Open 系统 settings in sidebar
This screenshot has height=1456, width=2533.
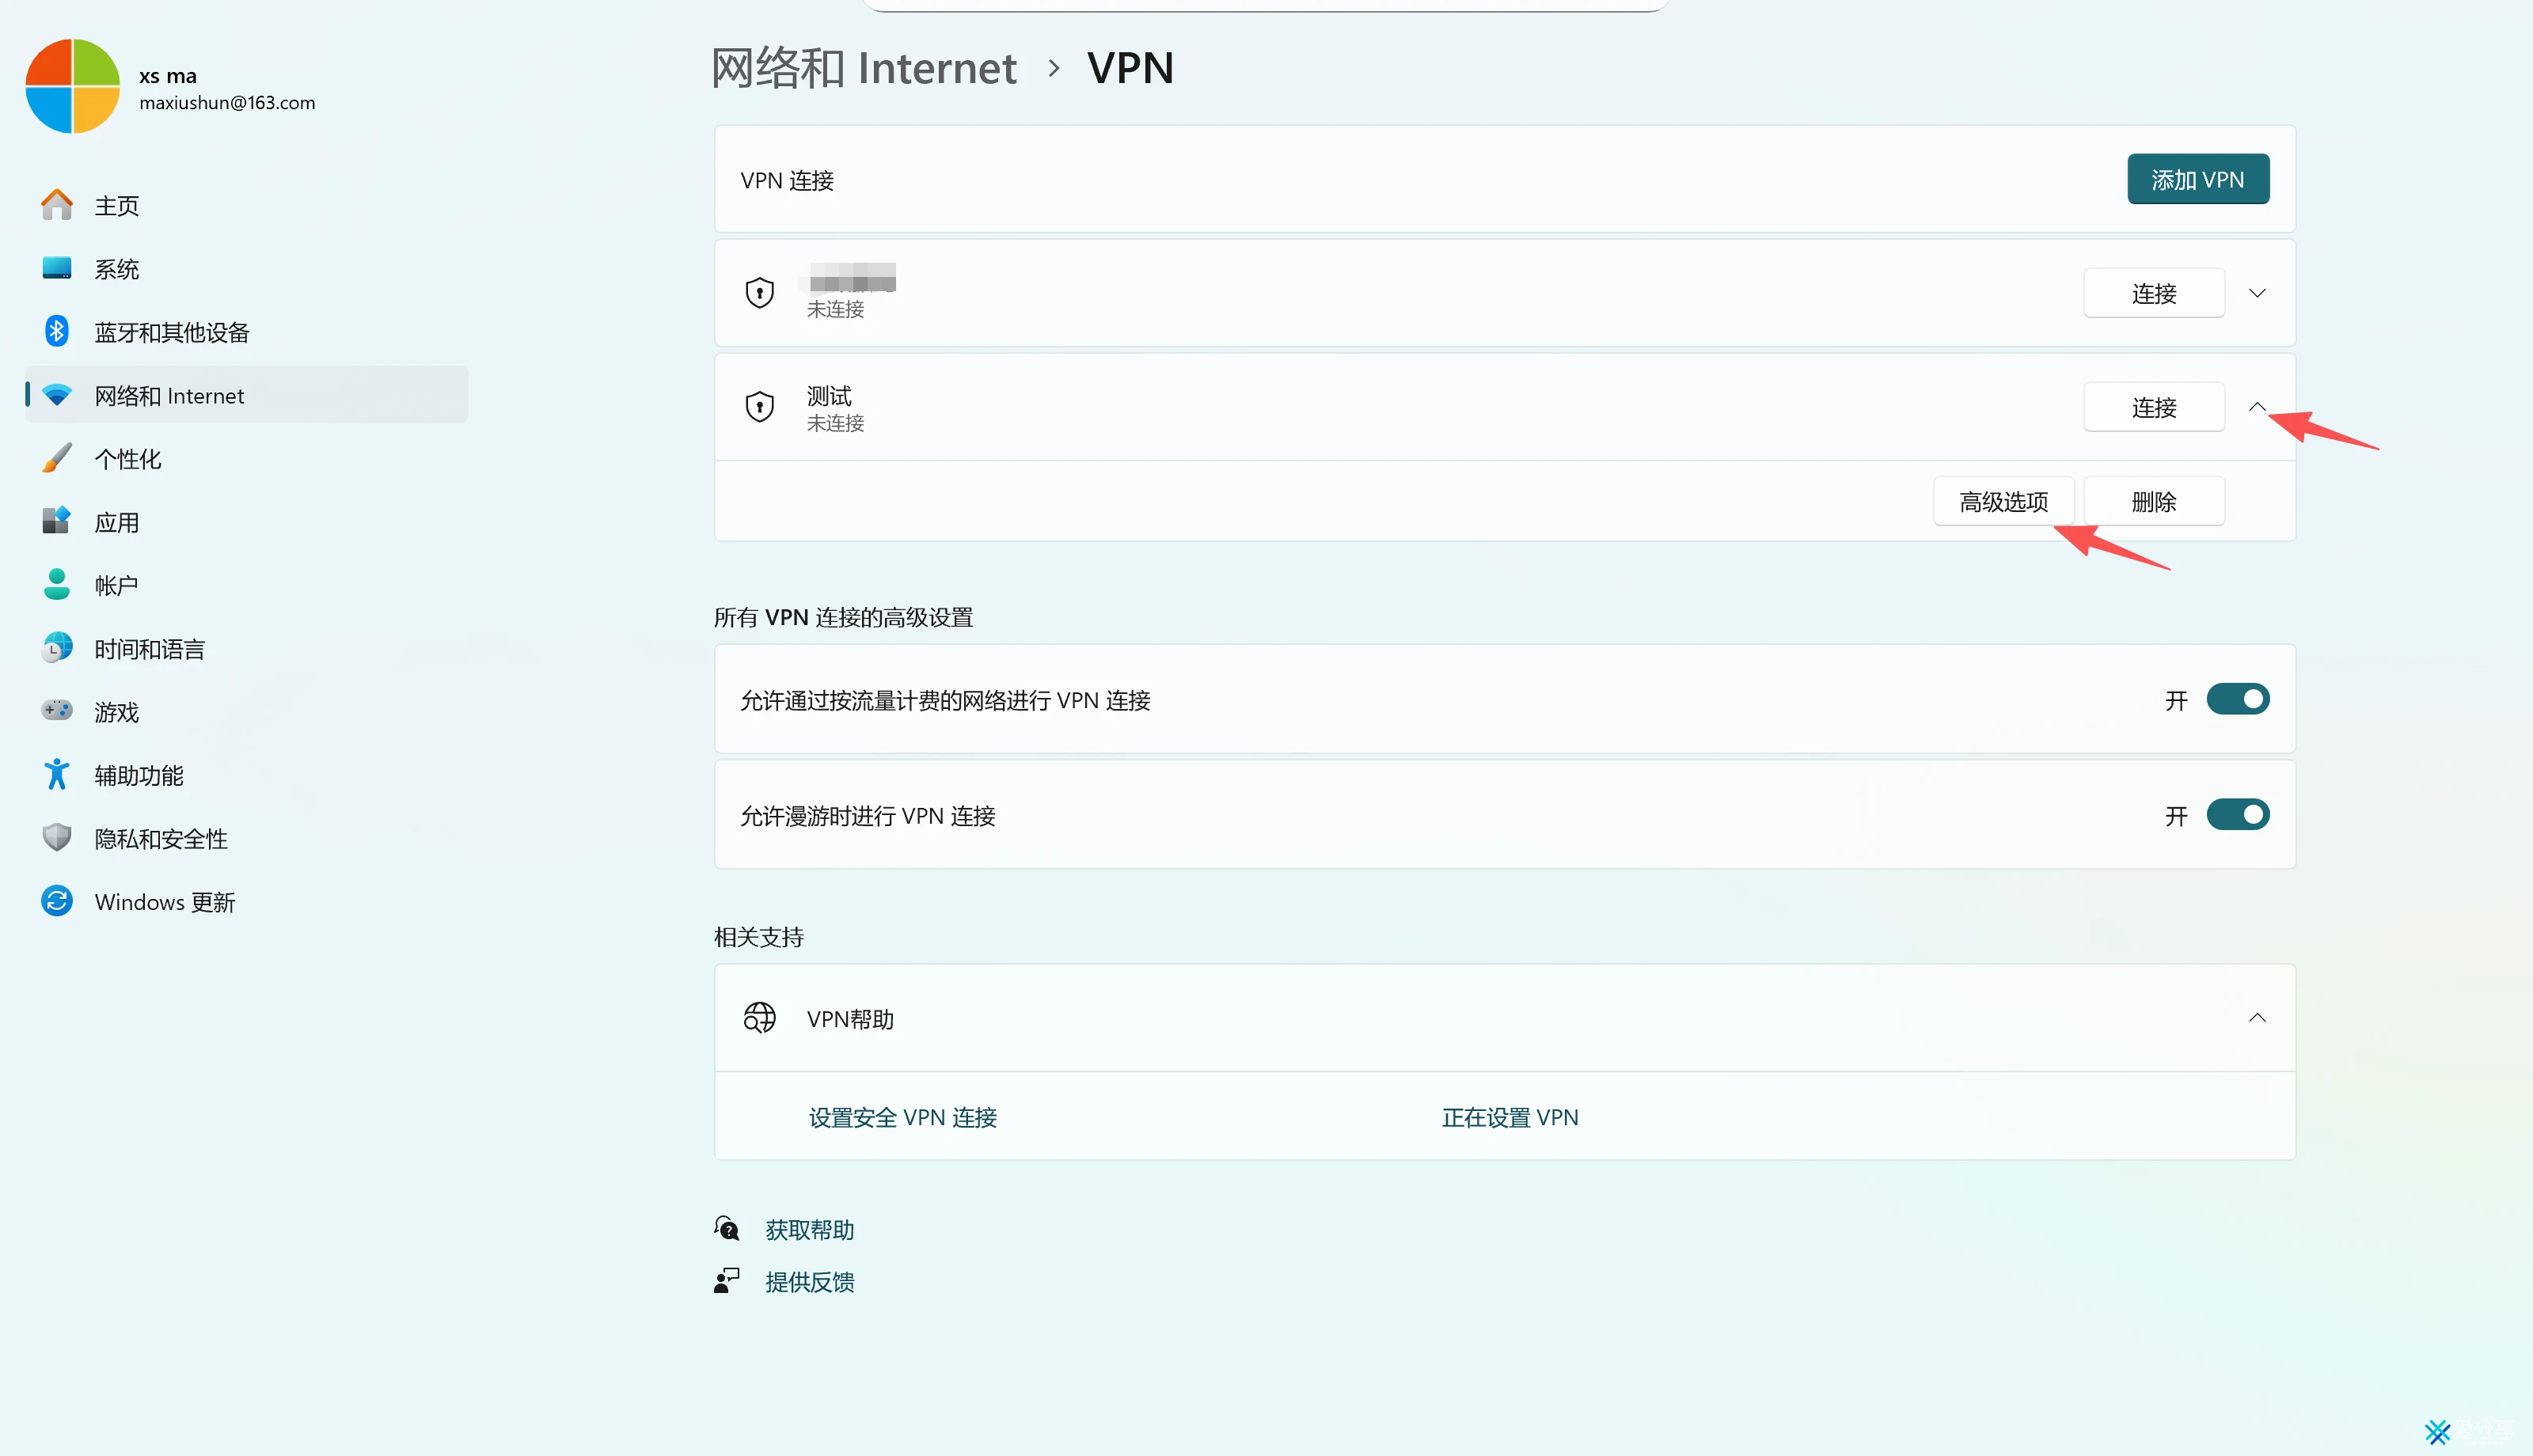(x=117, y=269)
